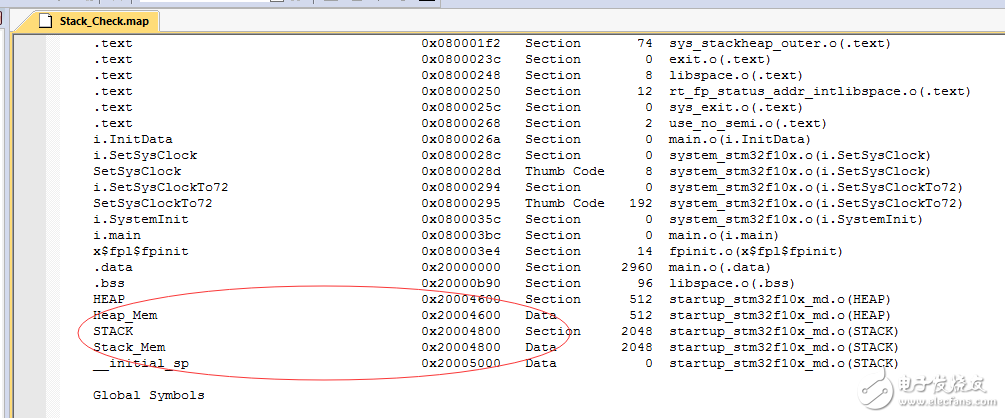
Task: Click the file icon on Stack_Check.map tab
Action: click(x=45, y=21)
